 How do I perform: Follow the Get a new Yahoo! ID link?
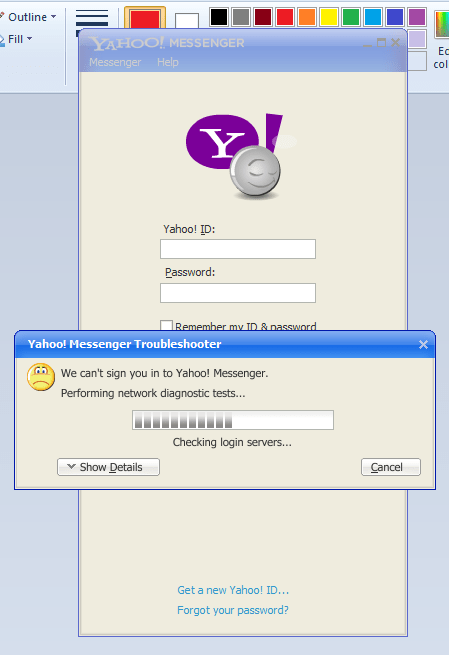233,590
